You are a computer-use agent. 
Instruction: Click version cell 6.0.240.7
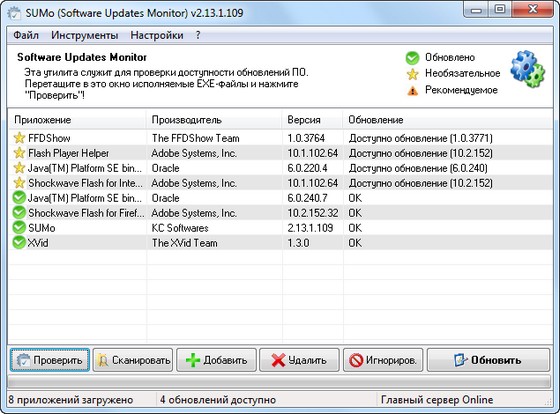(x=308, y=198)
